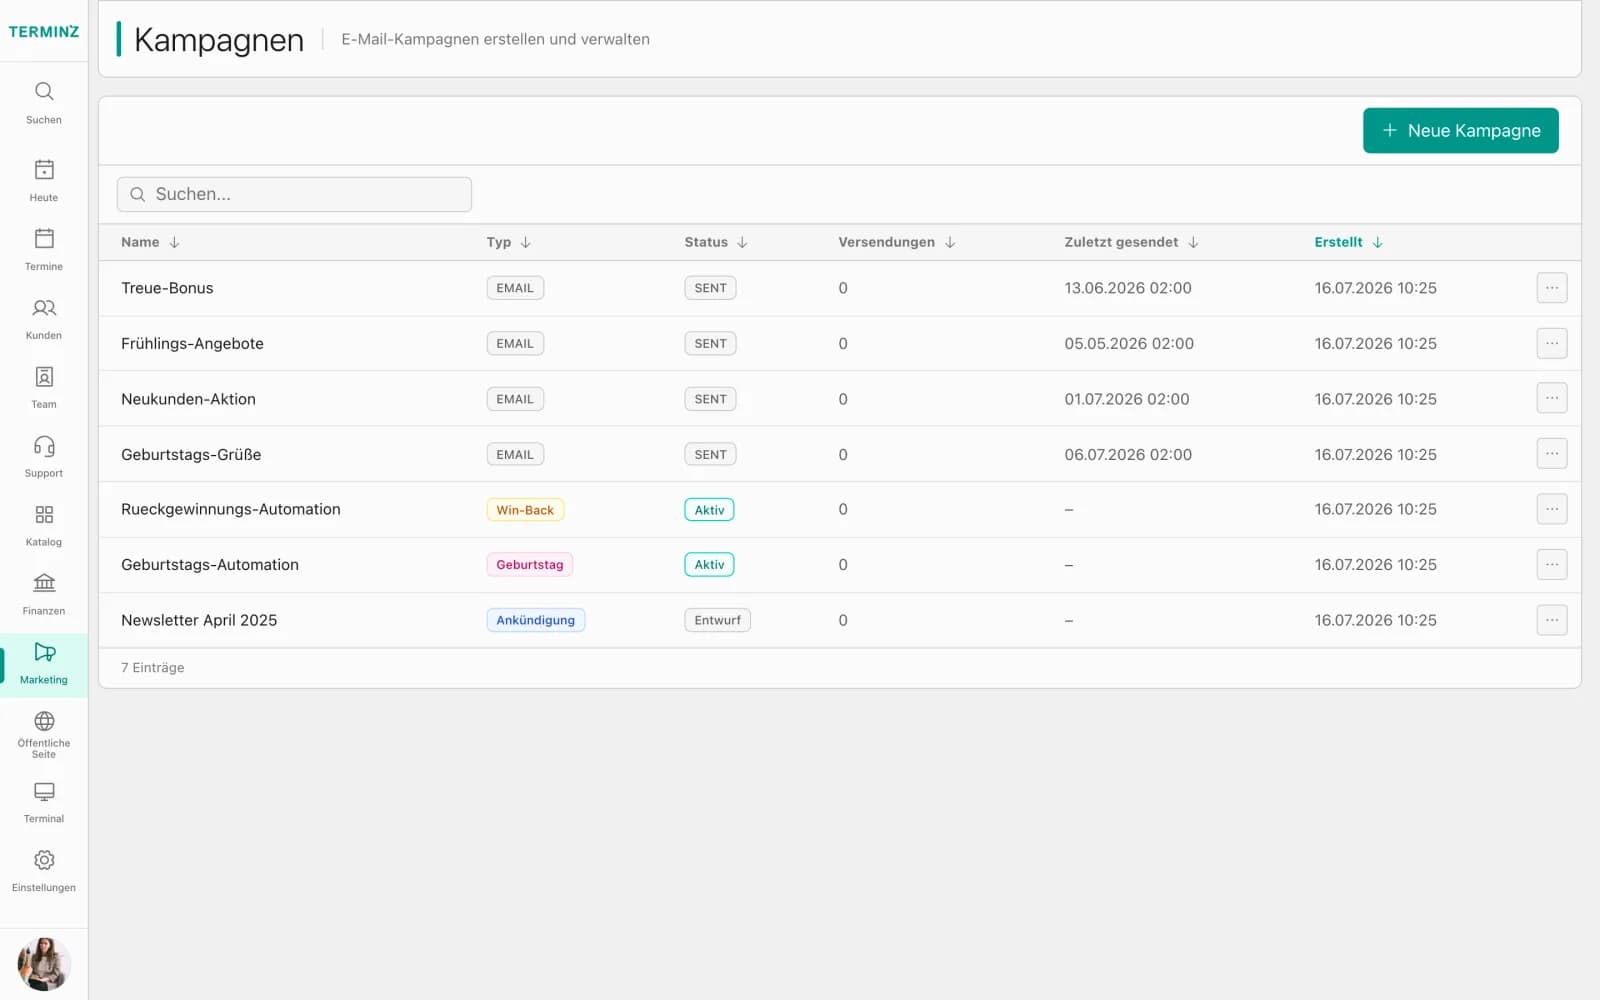The image size is (1600, 1000).
Task: Click Aktiv status of Geburtstags-Automation
Action: click(x=709, y=565)
